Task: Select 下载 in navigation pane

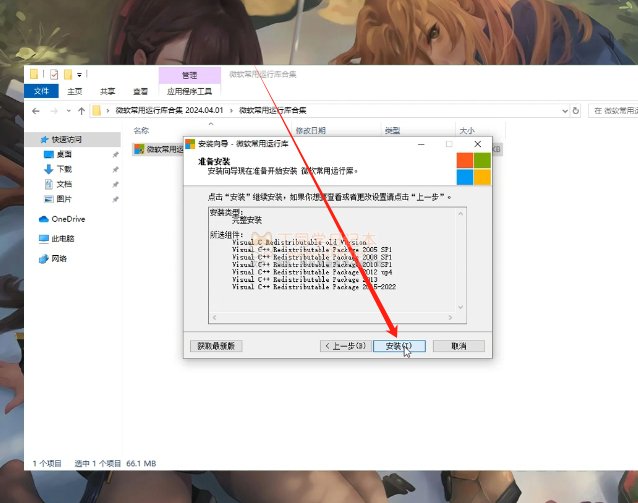Action: coord(64,169)
